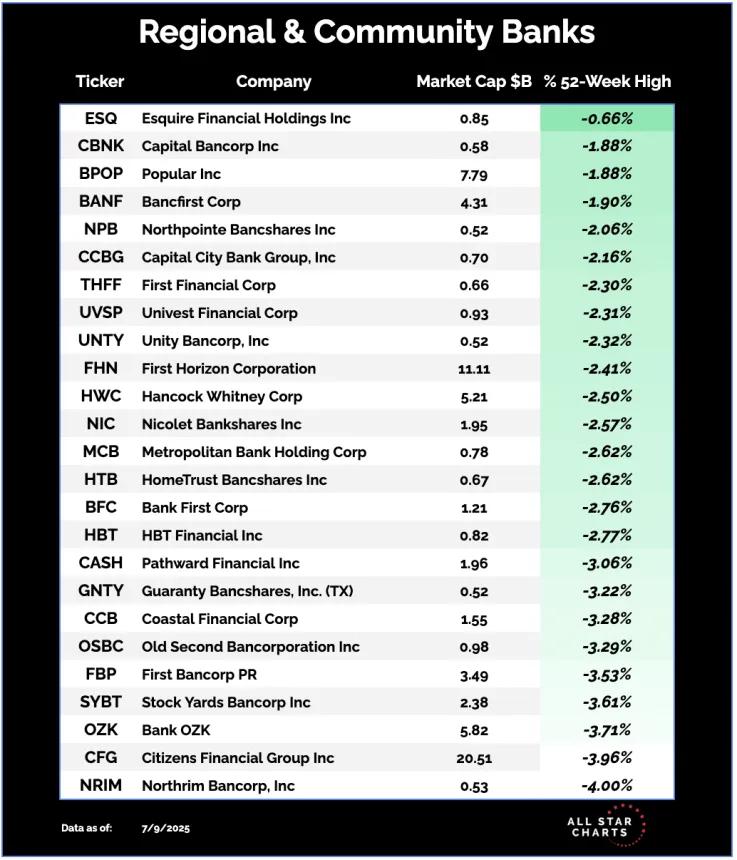The image size is (737, 860).
Task: Click the Regional & Community Banks title
Action: point(367,32)
